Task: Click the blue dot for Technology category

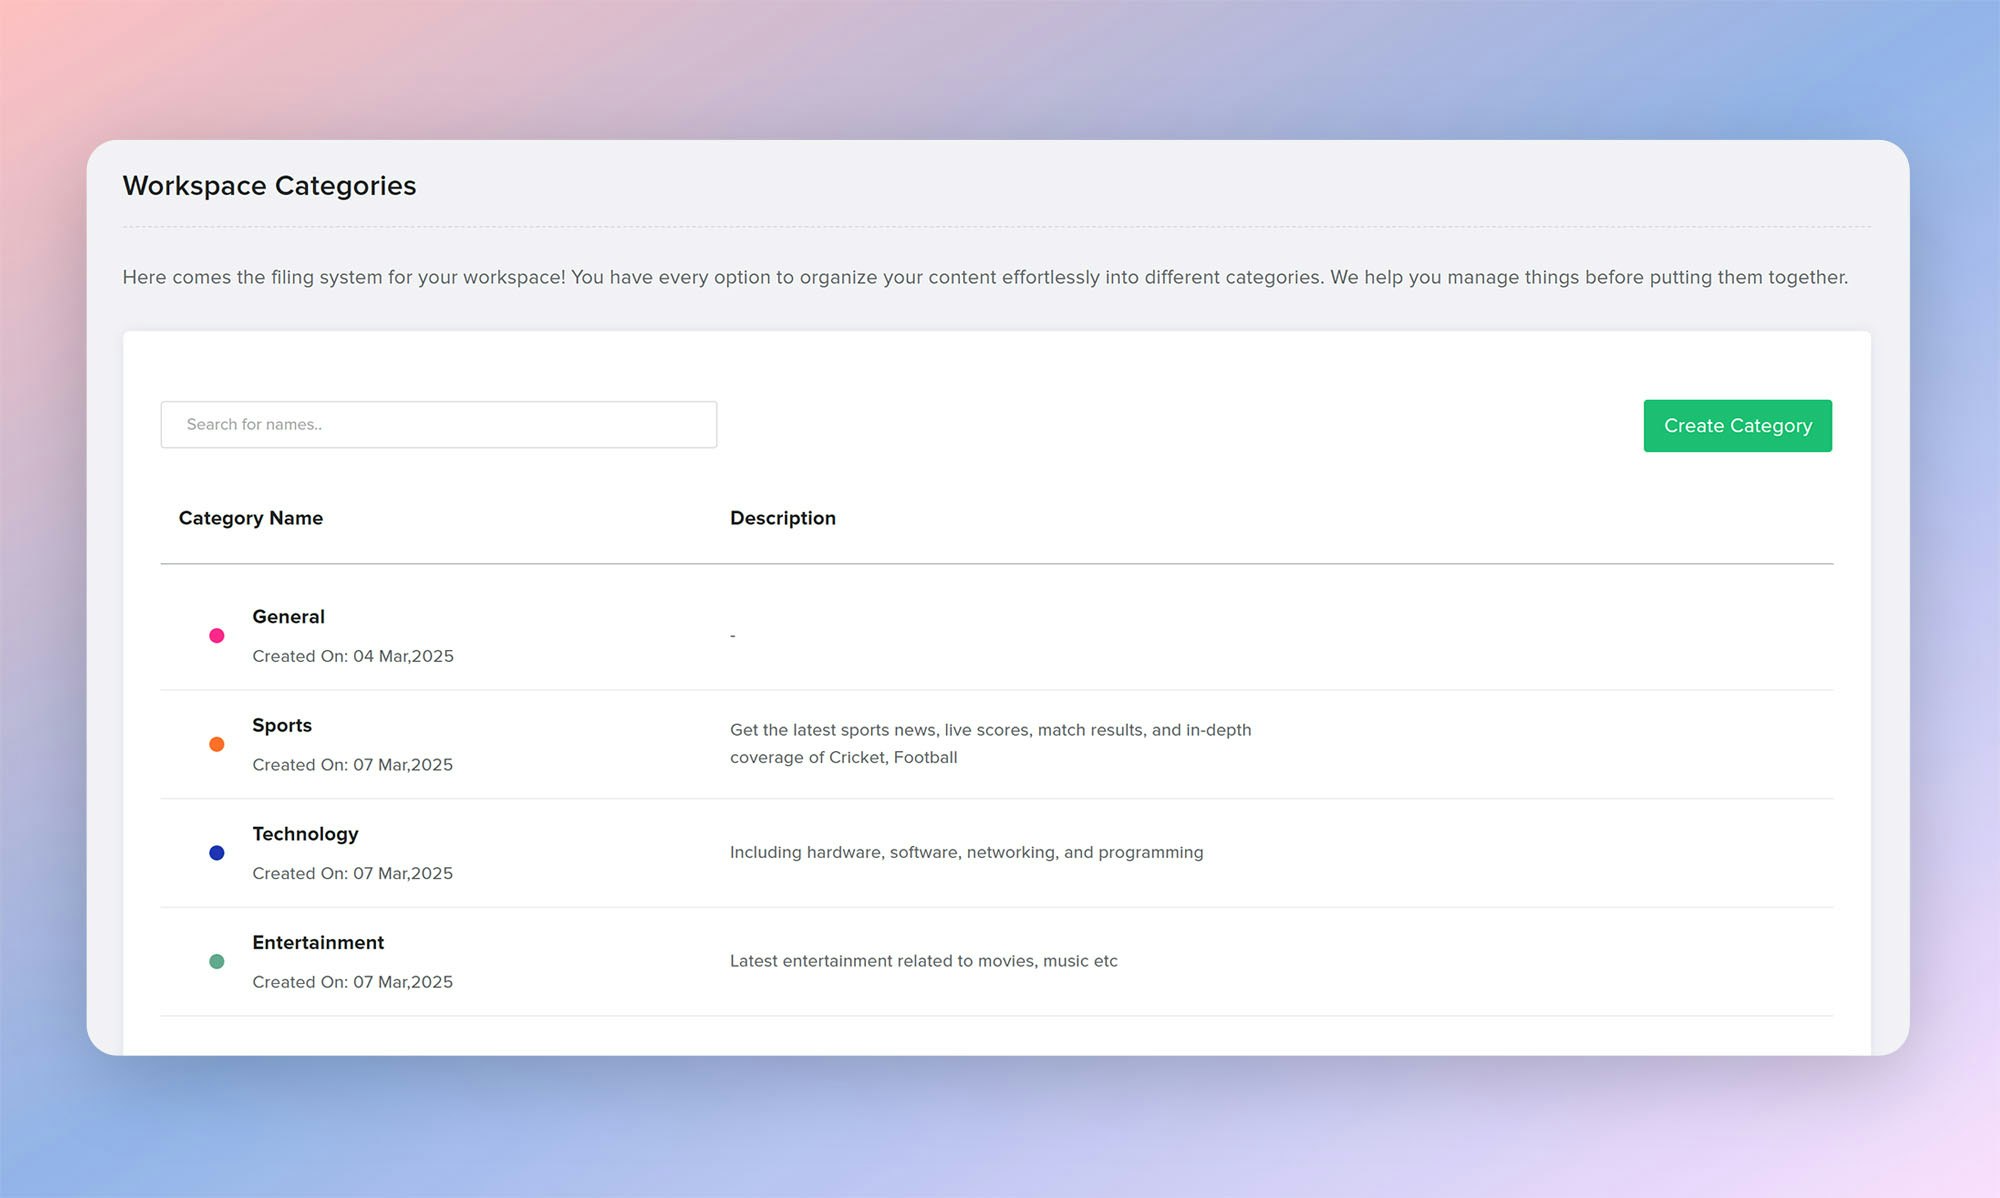Action: (216, 853)
